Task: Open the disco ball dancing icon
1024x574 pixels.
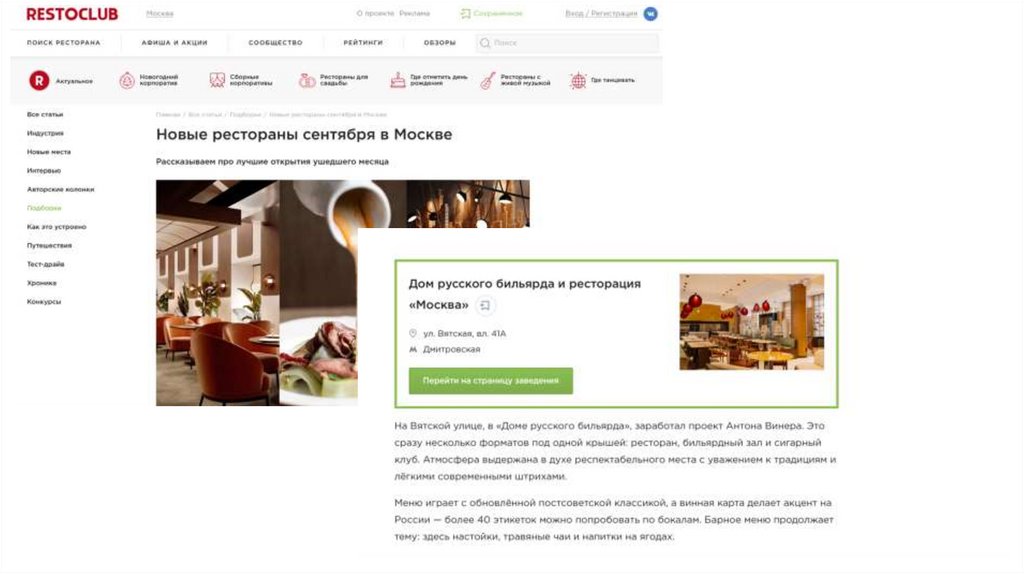Action: coord(578,80)
